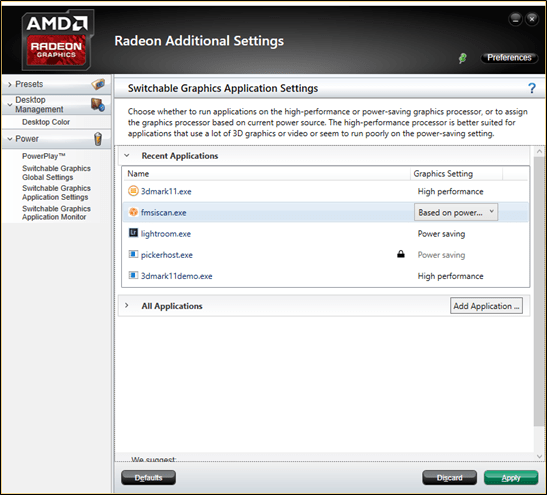Click the Desktop Management monitor icon

(x=98, y=105)
